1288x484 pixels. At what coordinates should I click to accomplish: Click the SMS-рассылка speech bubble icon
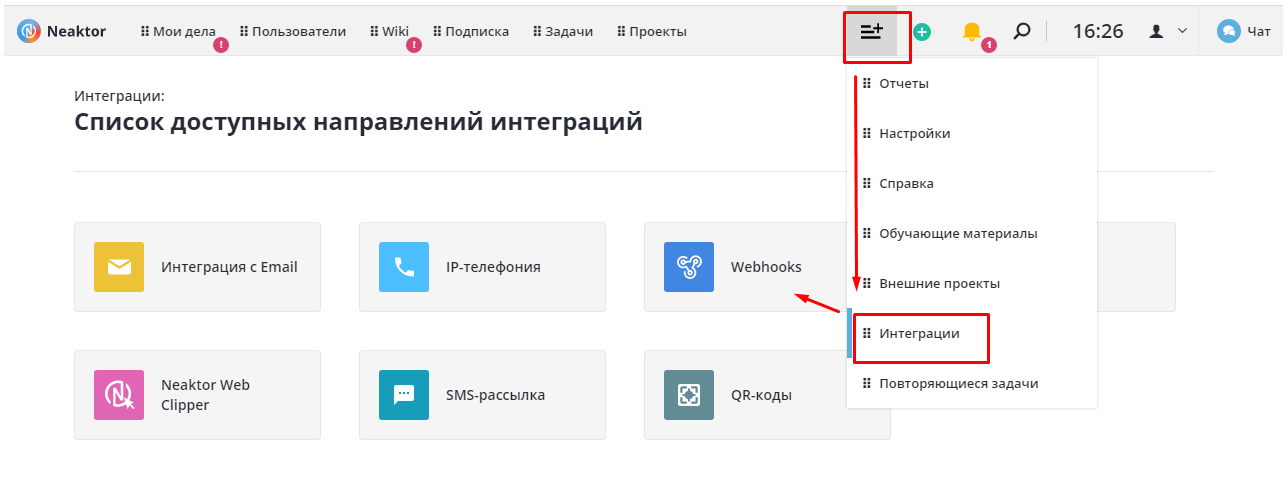click(404, 395)
